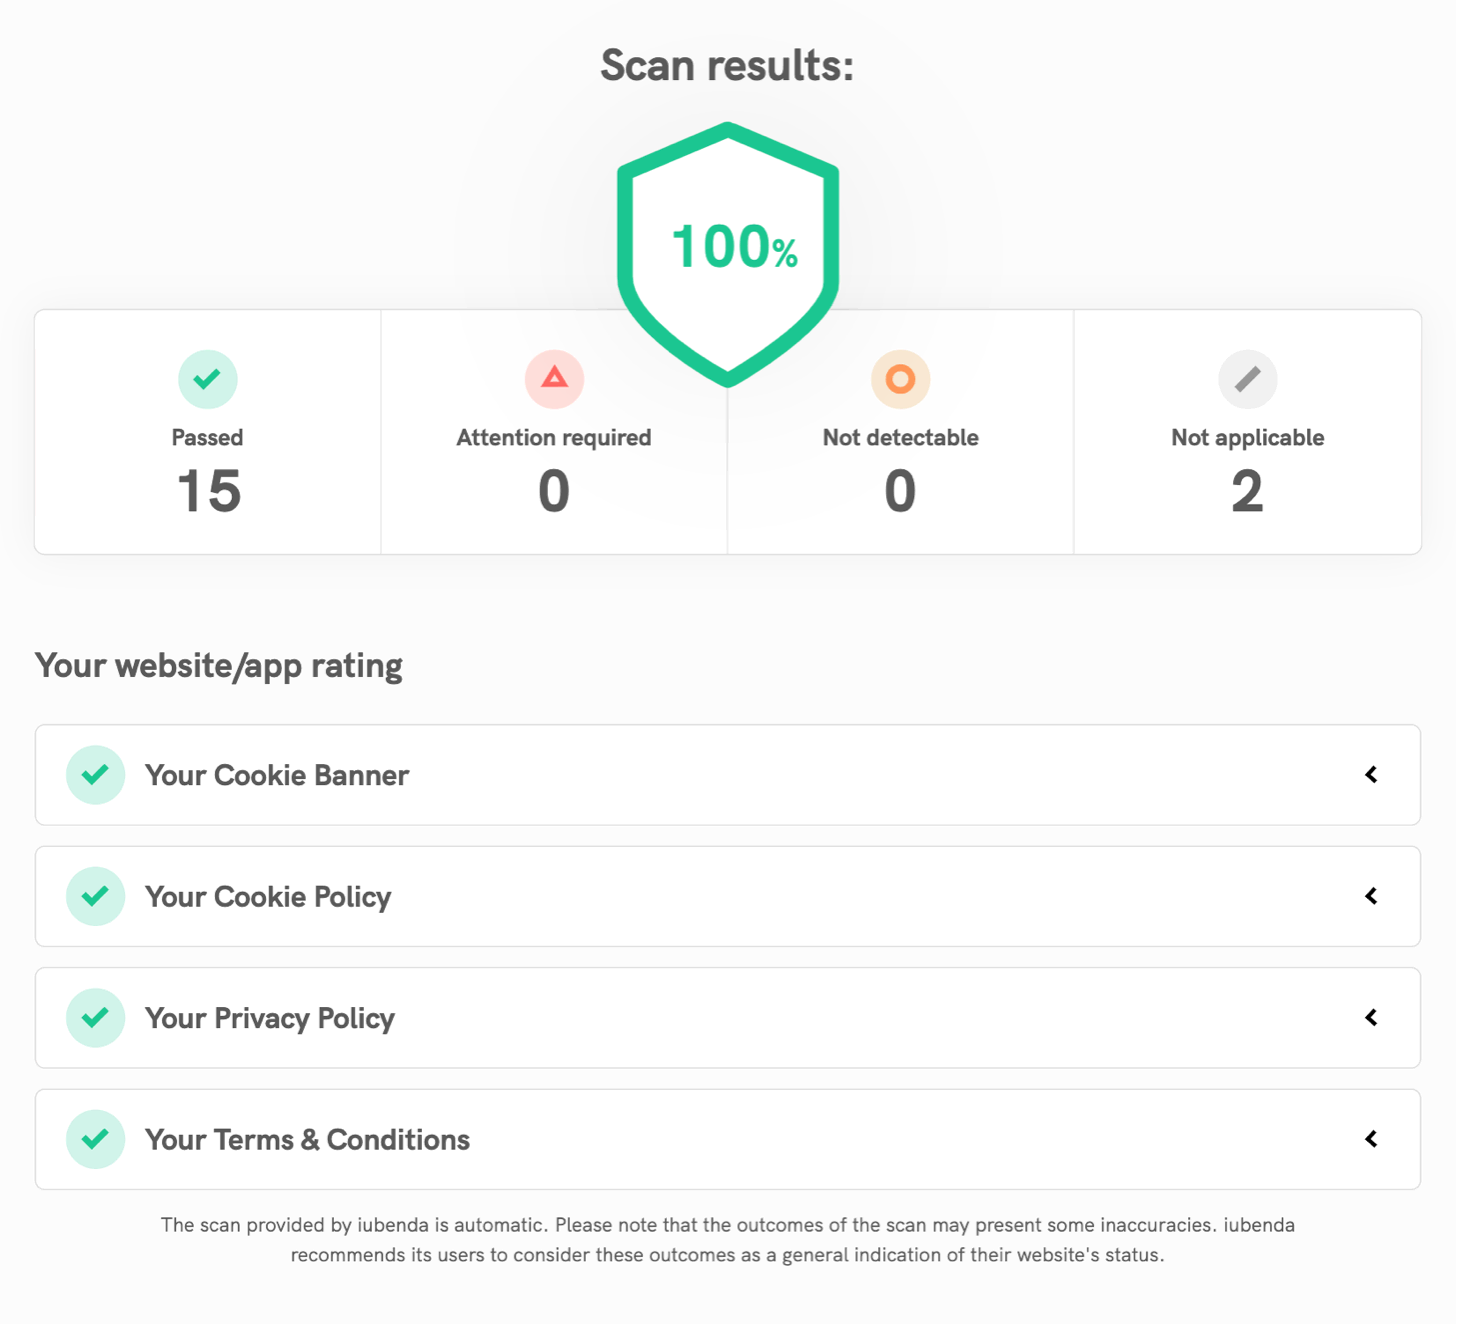
Task: Click the Attention required label
Action: click(x=554, y=438)
